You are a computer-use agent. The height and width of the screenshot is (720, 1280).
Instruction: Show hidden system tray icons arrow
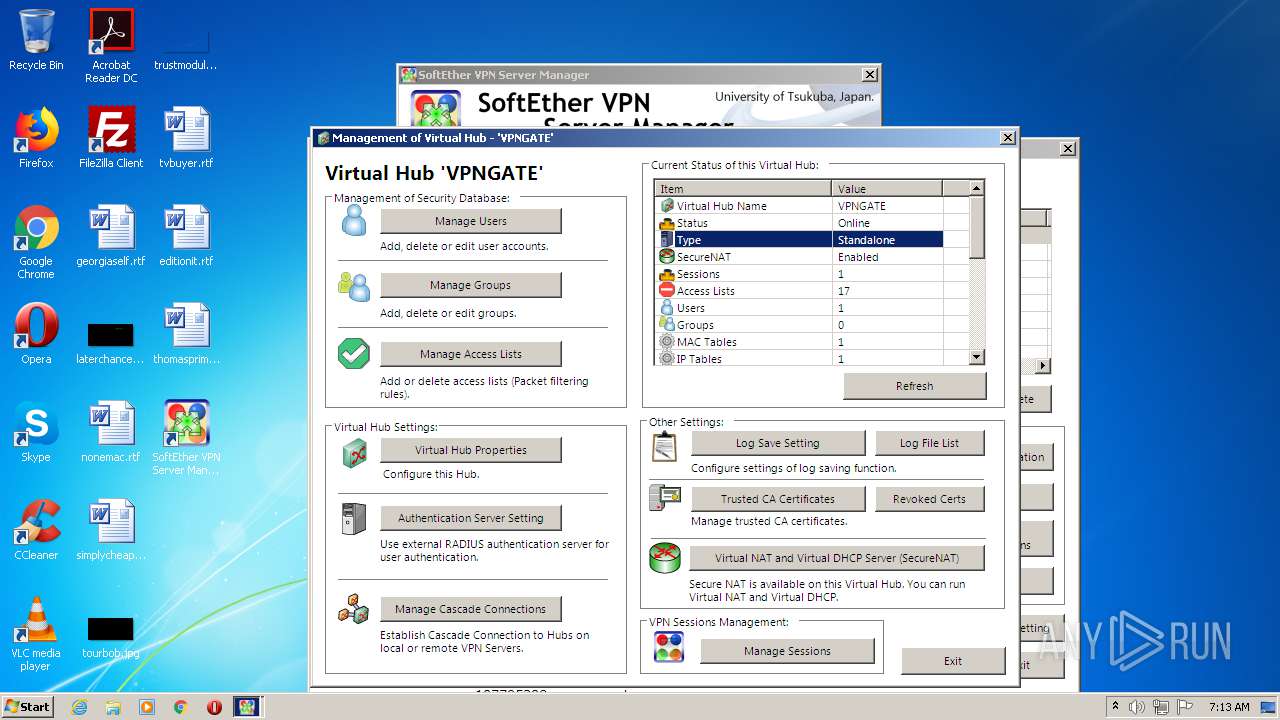point(1115,707)
